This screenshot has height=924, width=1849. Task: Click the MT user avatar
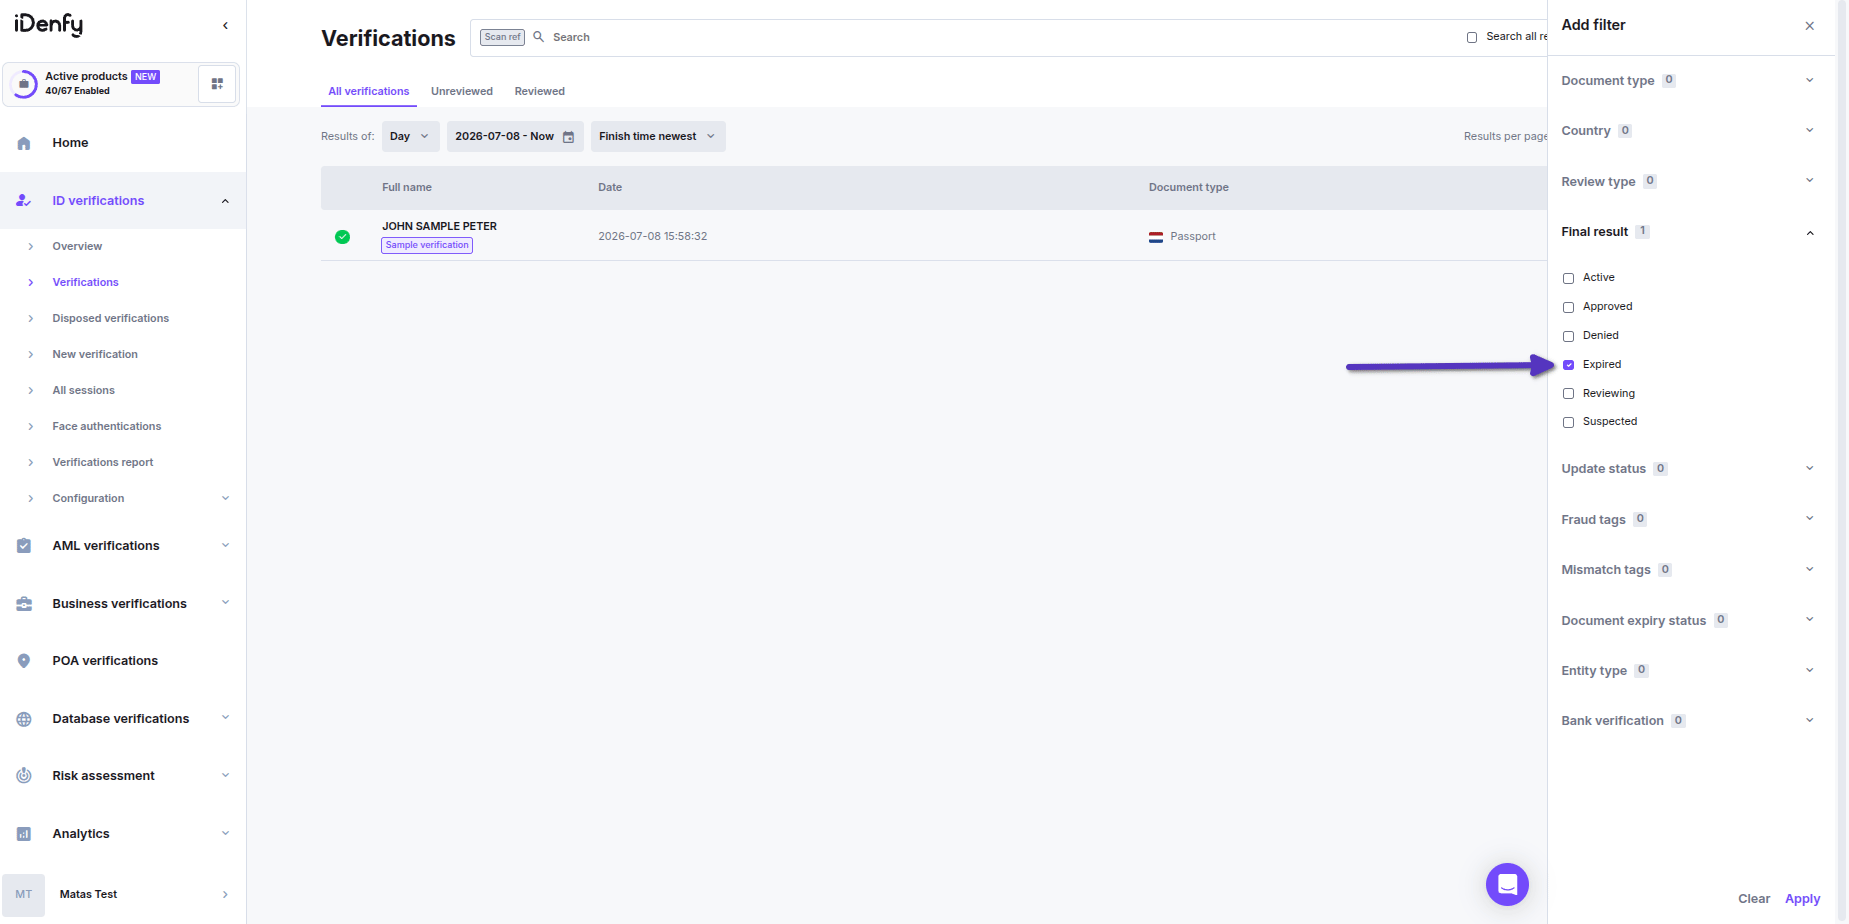pyautogui.click(x=24, y=895)
